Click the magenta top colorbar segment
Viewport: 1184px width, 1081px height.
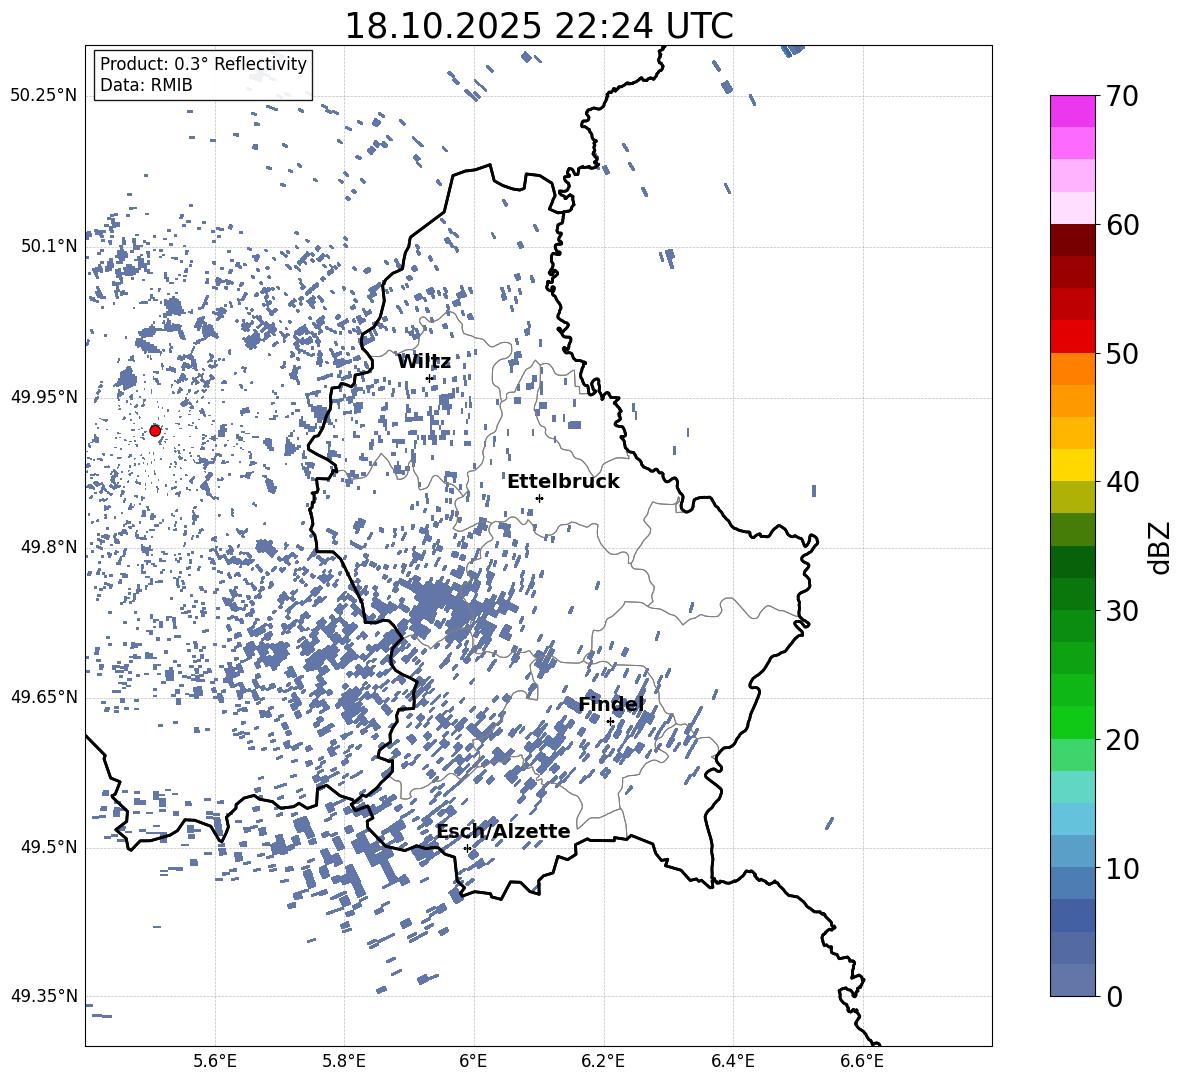coord(1073,111)
